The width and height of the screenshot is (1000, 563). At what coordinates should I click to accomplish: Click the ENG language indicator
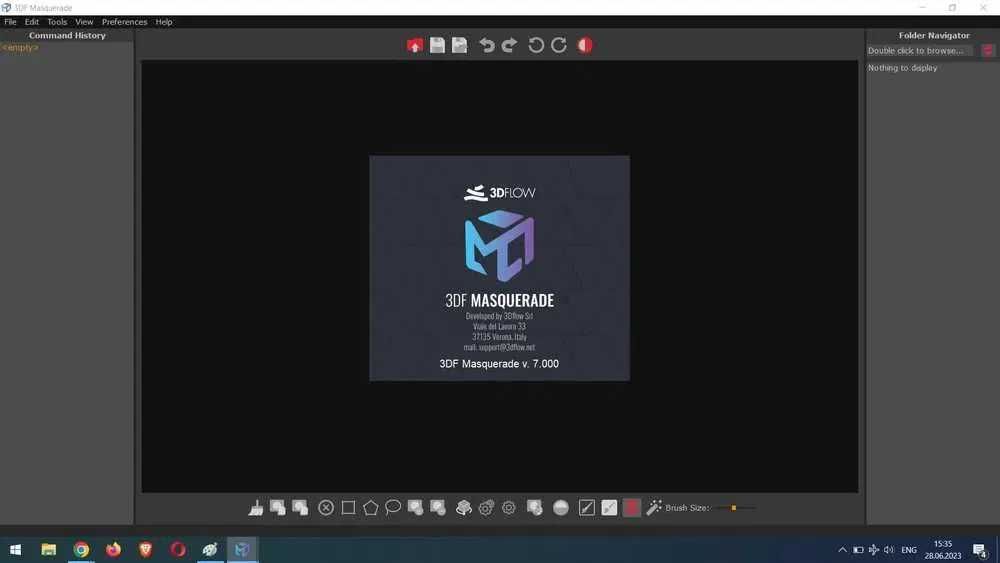point(909,550)
